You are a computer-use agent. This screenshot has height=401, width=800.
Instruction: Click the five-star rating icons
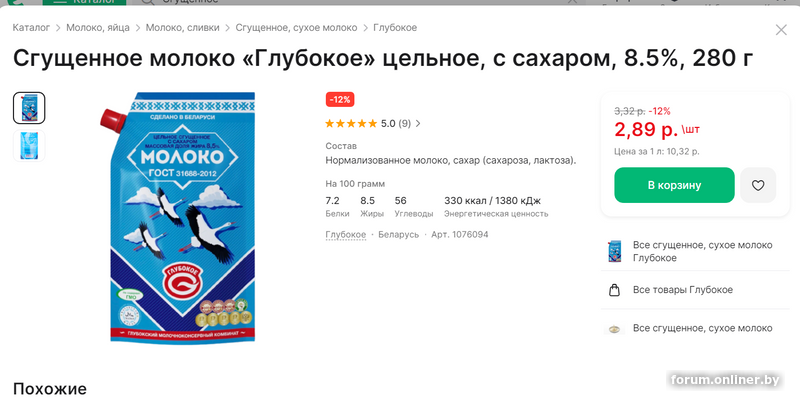coord(351,123)
